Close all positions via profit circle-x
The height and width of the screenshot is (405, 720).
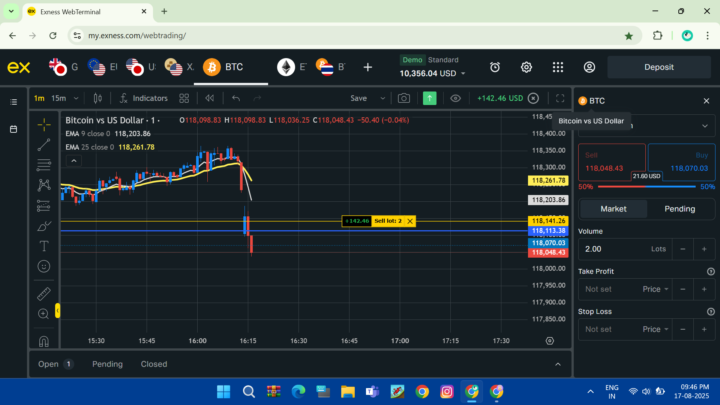[533, 98]
